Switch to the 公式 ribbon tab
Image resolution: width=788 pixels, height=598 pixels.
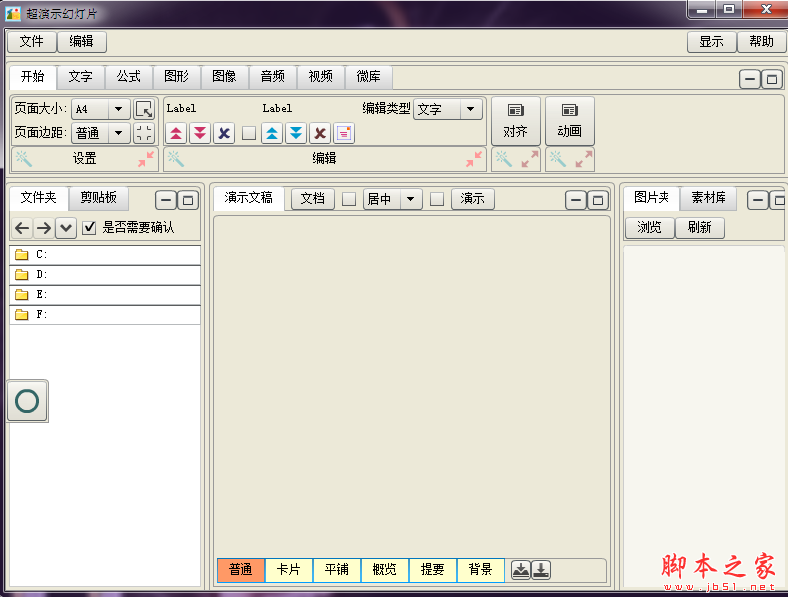129,77
